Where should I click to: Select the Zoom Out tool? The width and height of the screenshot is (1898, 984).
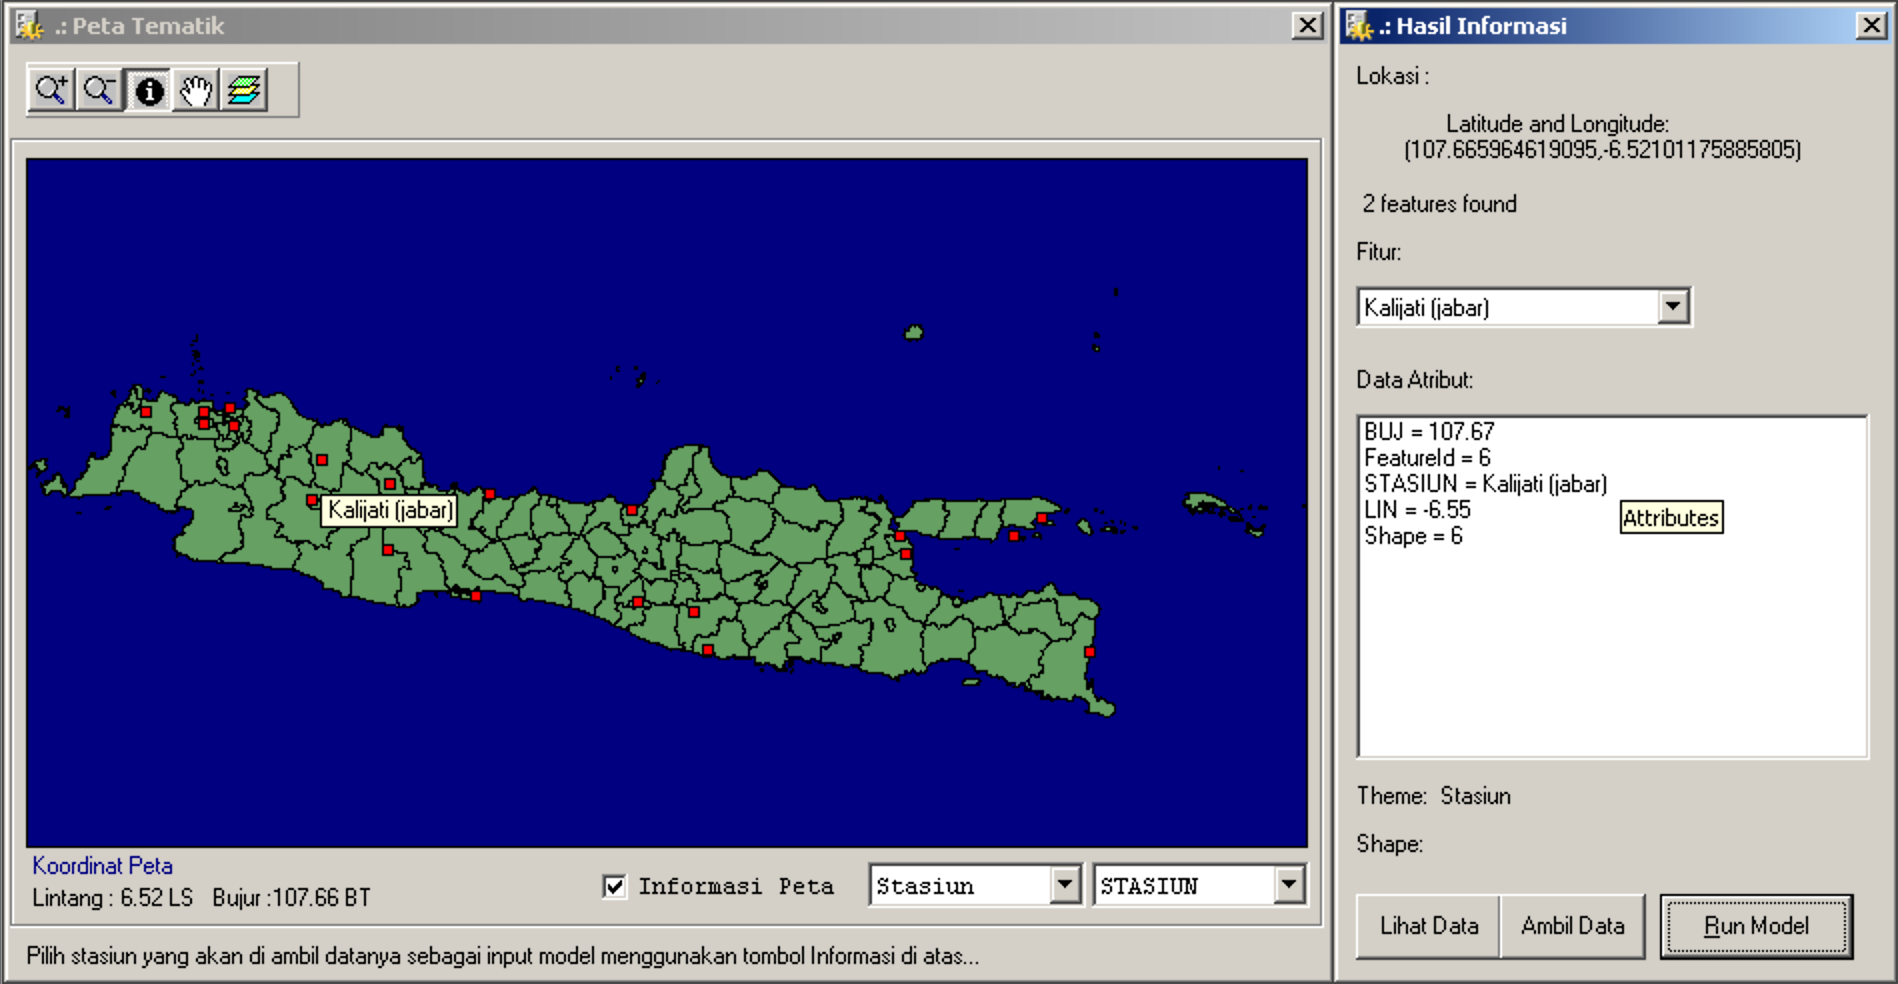click(99, 91)
